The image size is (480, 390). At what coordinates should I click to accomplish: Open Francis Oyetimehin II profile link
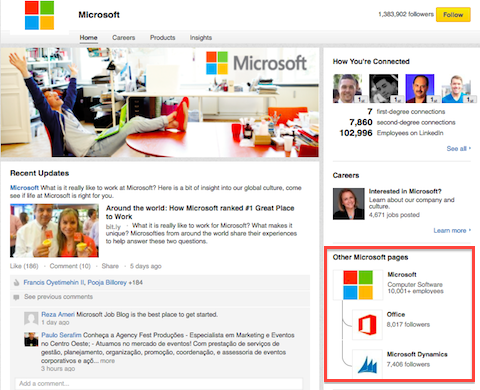(54, 283)
